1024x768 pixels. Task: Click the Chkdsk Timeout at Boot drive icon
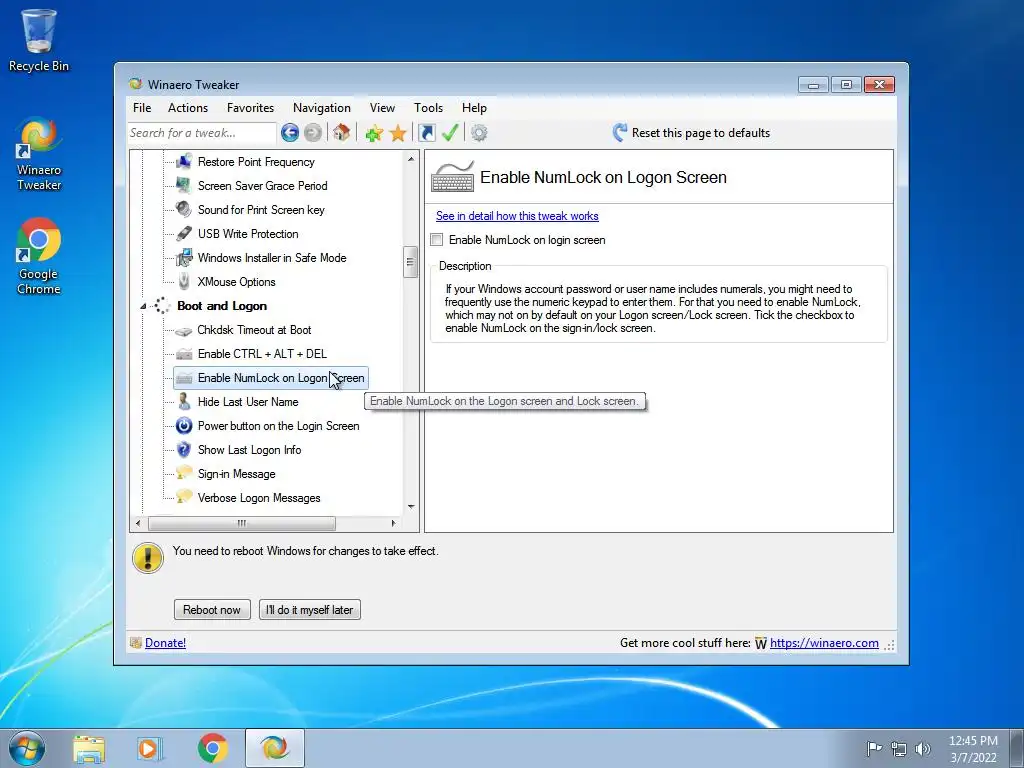[x=184, y=330]
